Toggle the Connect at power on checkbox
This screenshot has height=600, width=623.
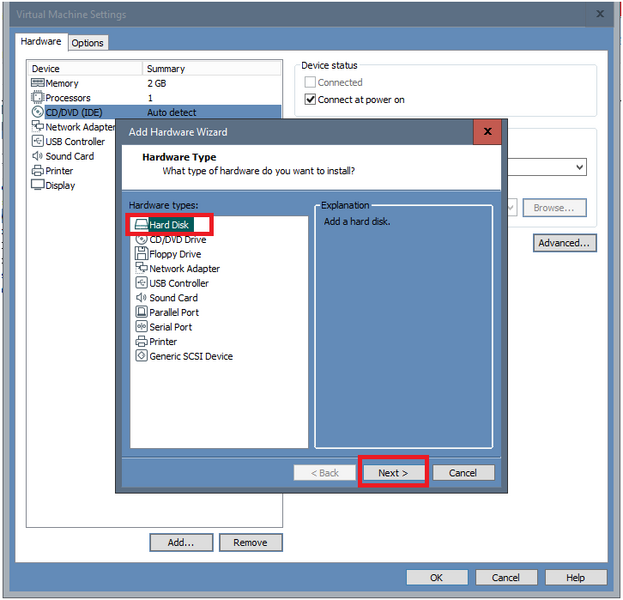[310, 100]
